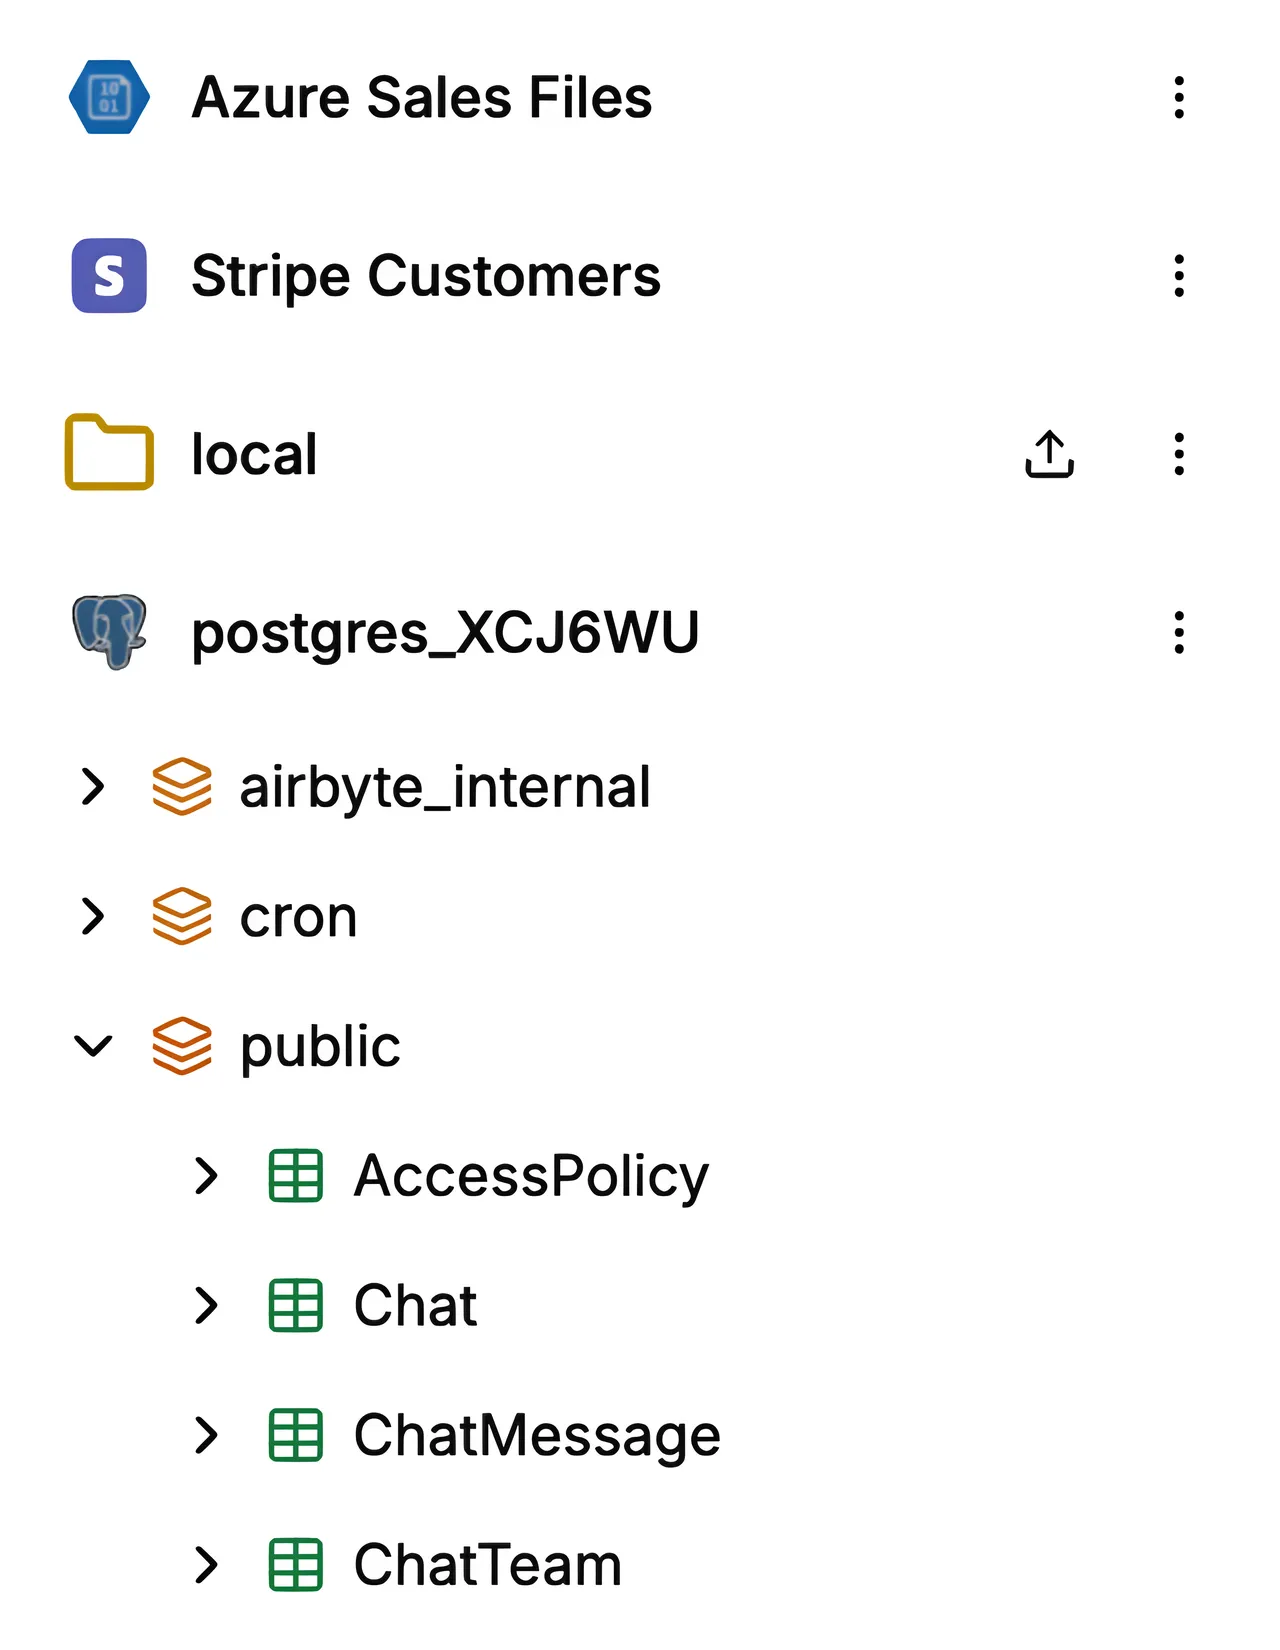Screen dimensions: 1280x1650
Task: Open options menu for postgres_XCJ6WU
Action: 1179,633
